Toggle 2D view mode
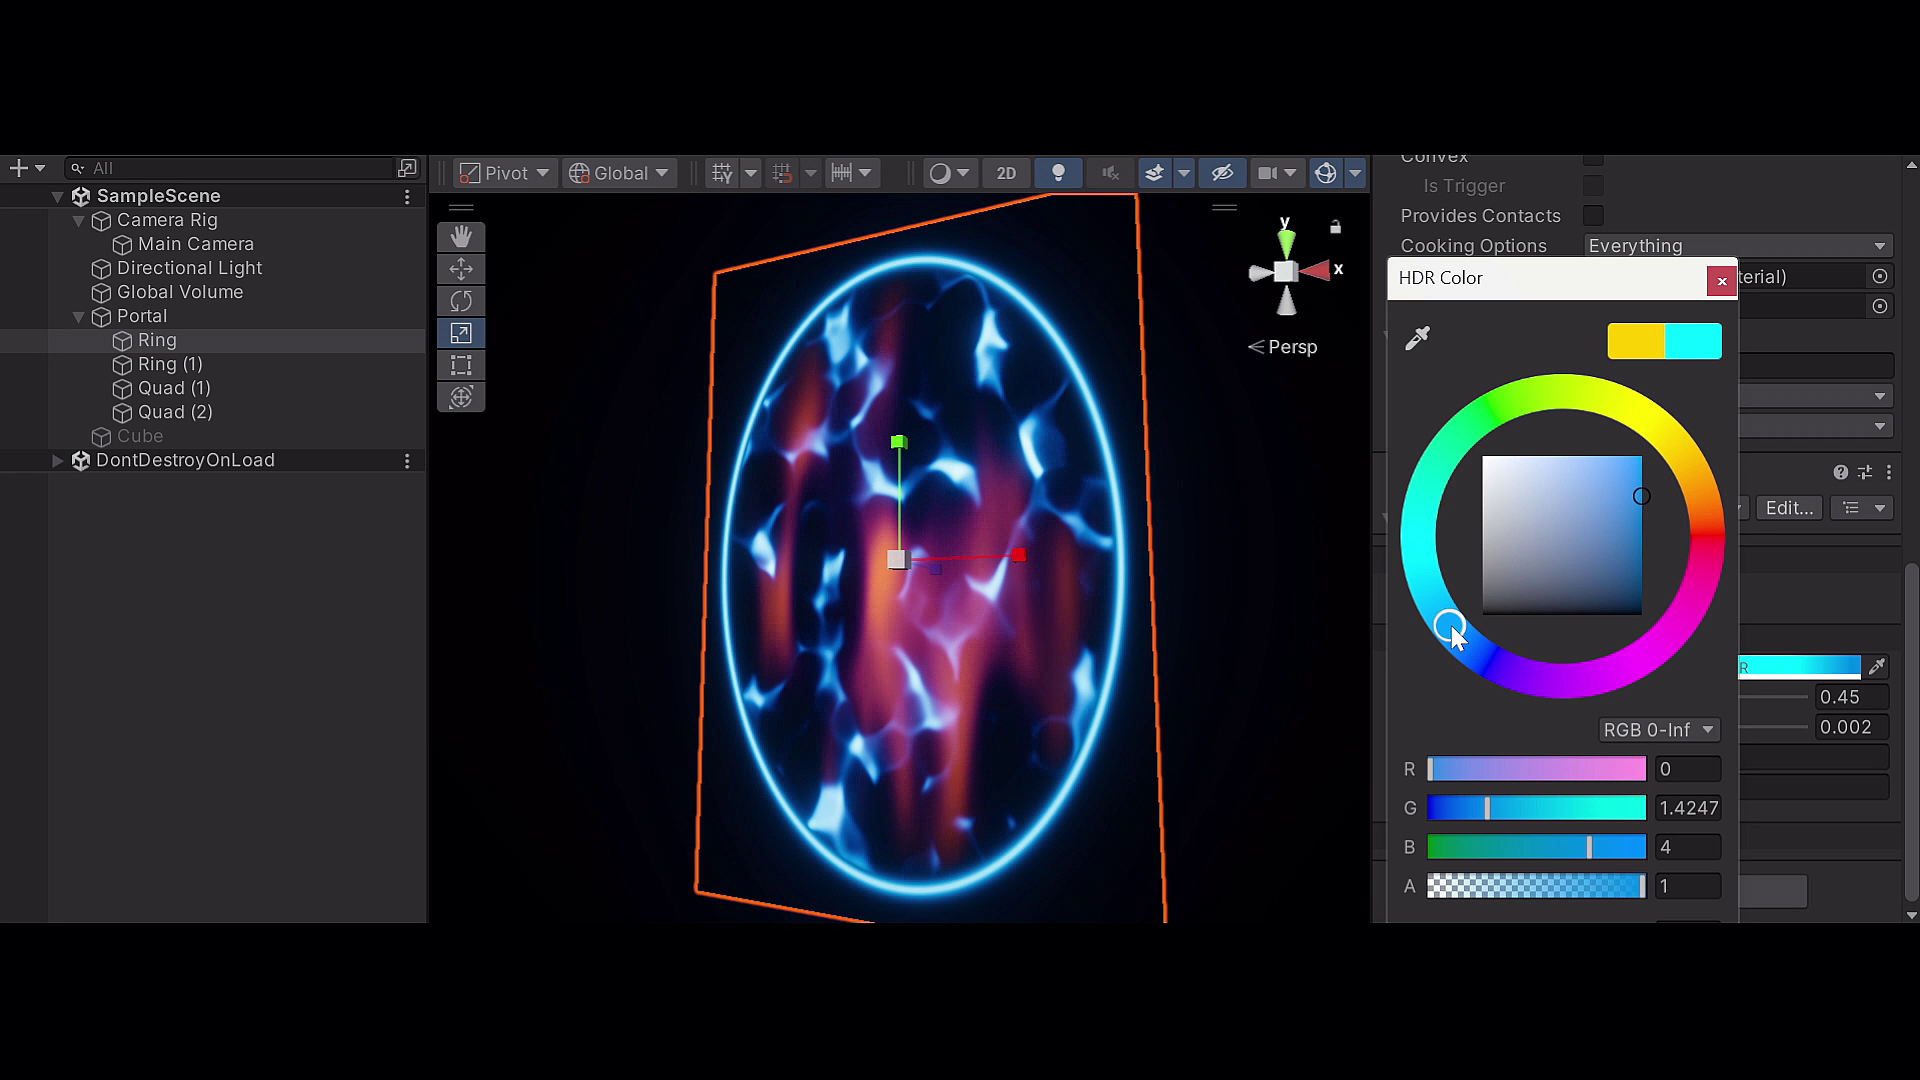1920x1080 pixels. (1006, 173)
